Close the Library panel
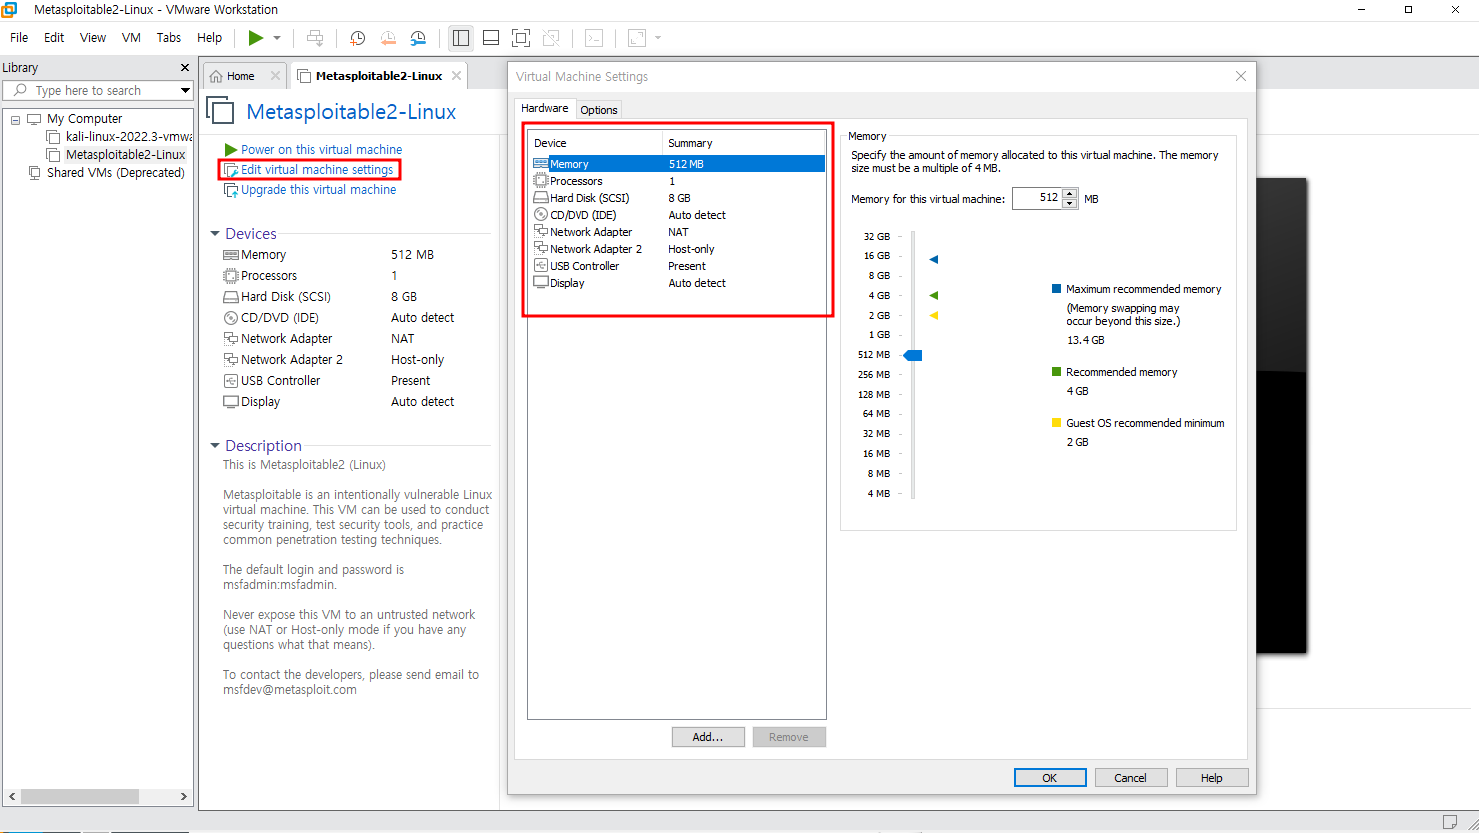 184,68
